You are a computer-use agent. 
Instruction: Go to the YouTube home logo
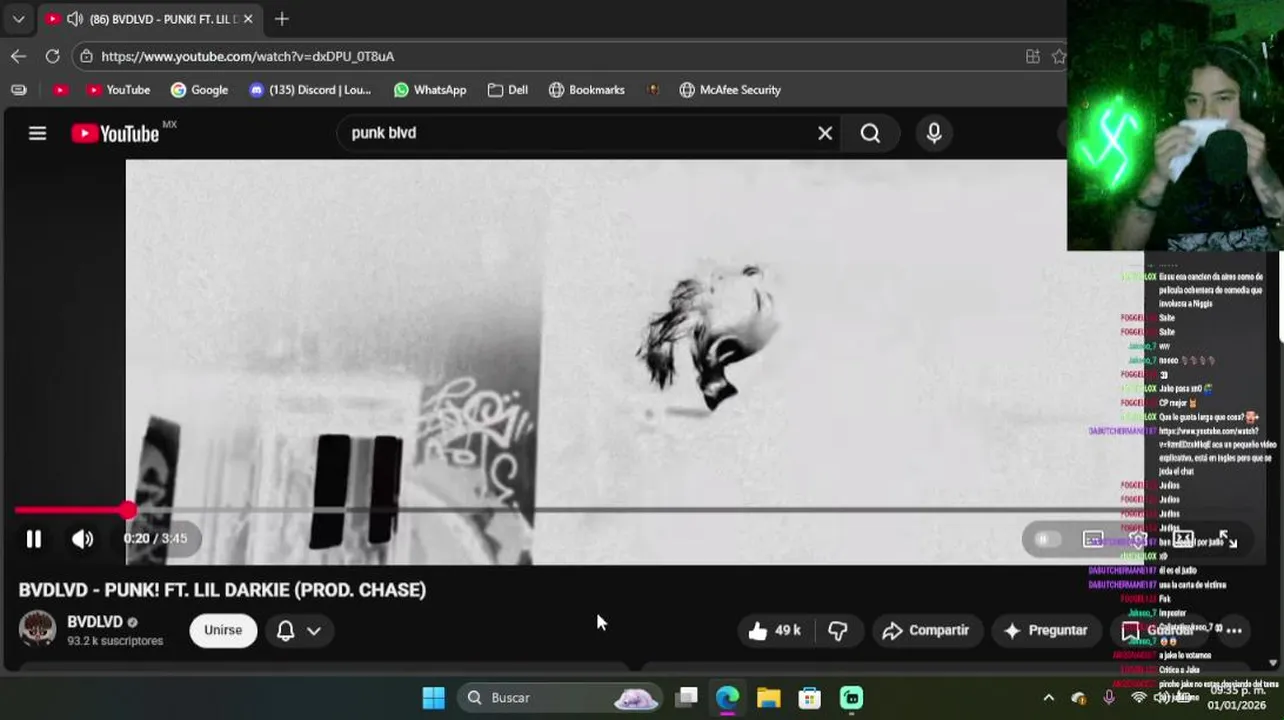(x=115, y=133)
